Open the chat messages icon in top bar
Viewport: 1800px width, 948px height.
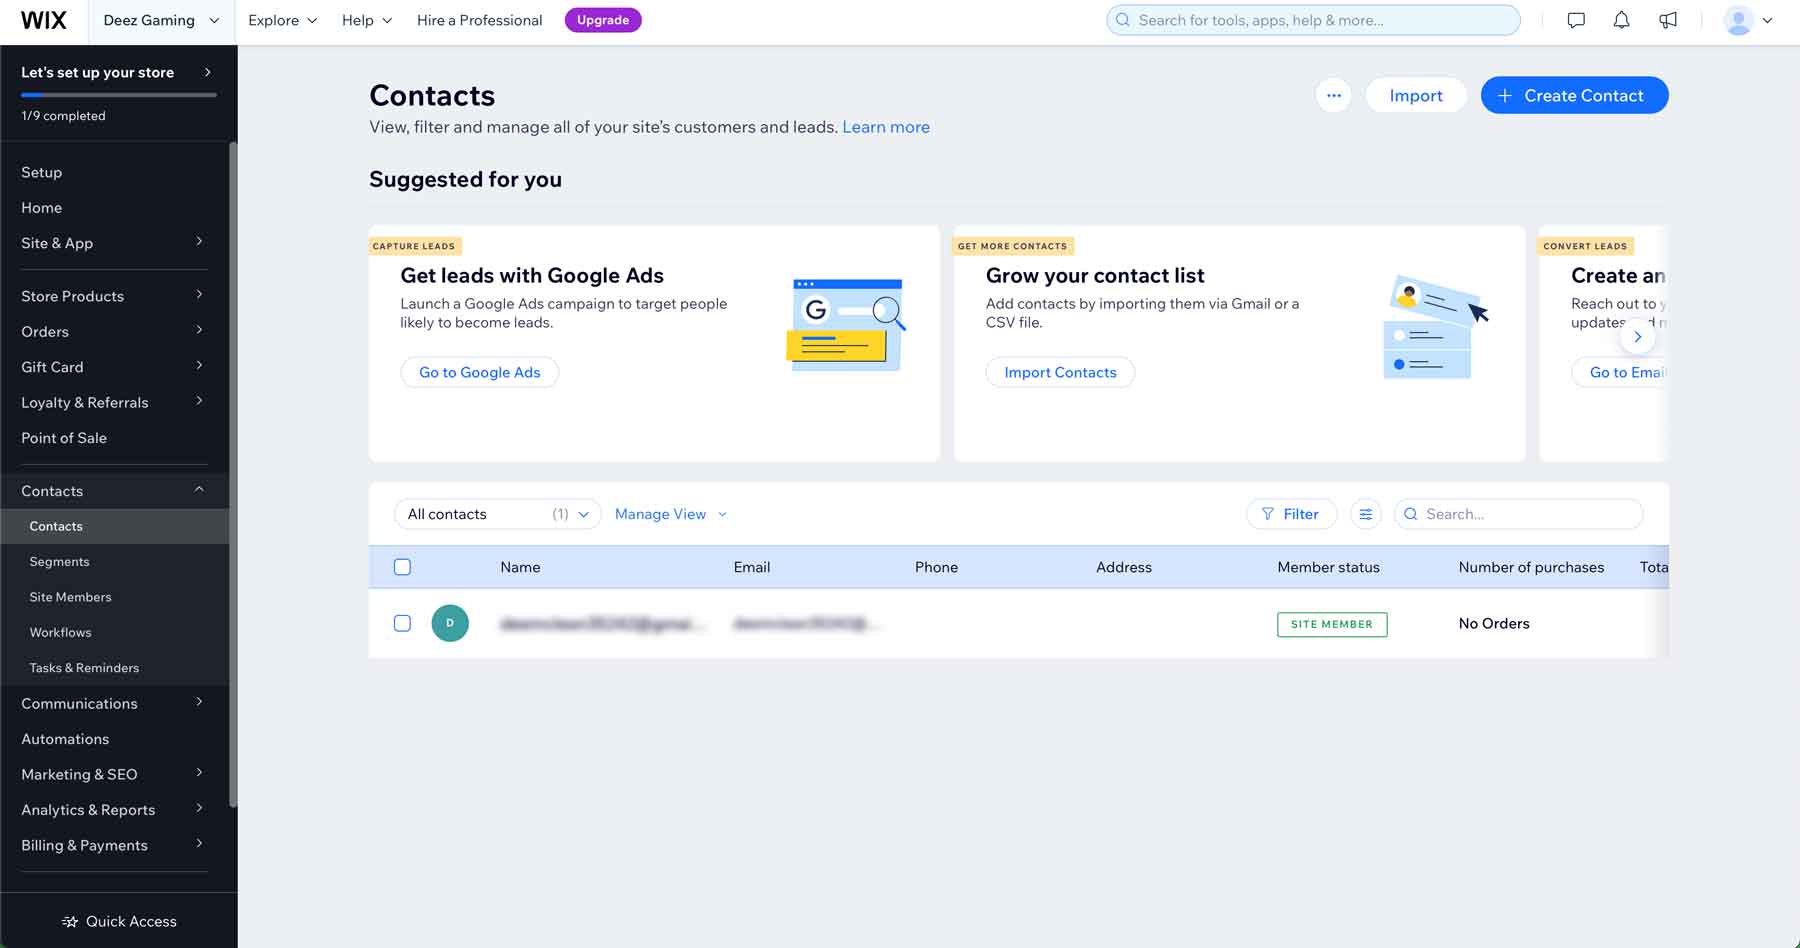pos(1576,20)
